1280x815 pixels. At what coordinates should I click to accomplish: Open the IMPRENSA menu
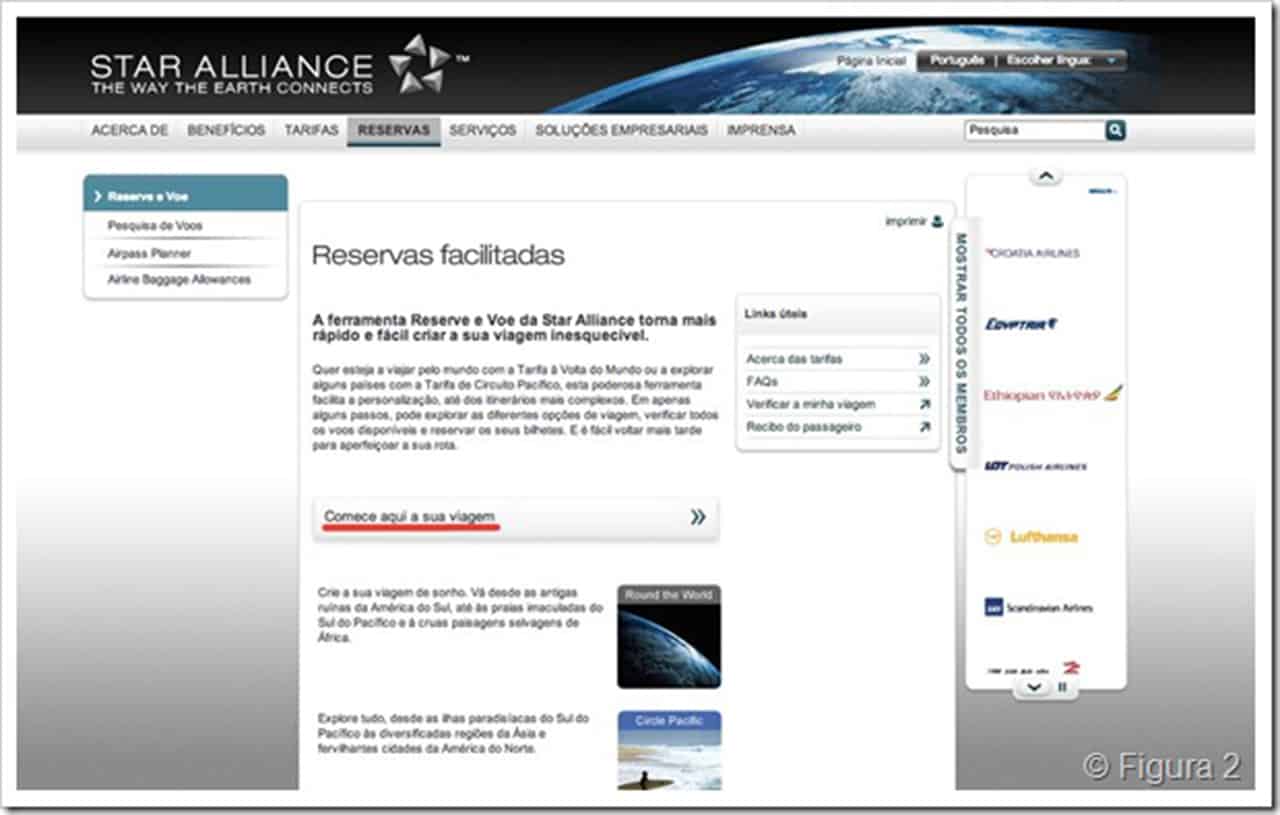coord(761,130)
